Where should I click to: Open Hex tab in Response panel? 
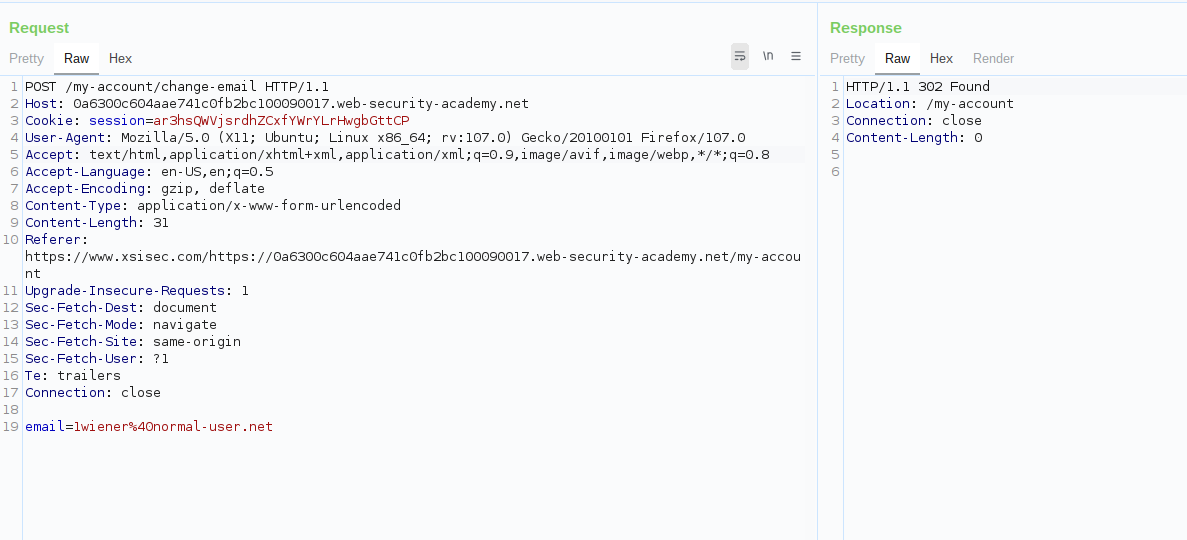tap(941, 58)
